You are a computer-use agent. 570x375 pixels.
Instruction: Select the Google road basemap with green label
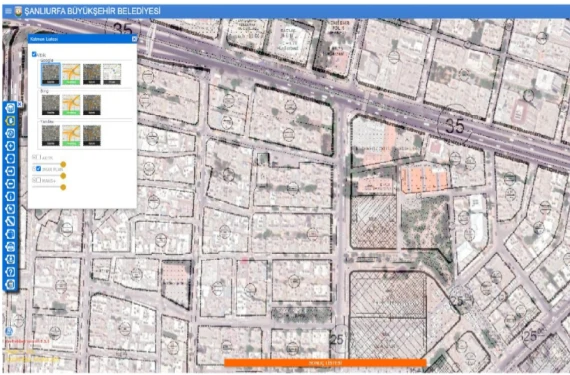[x=71, y=74]
